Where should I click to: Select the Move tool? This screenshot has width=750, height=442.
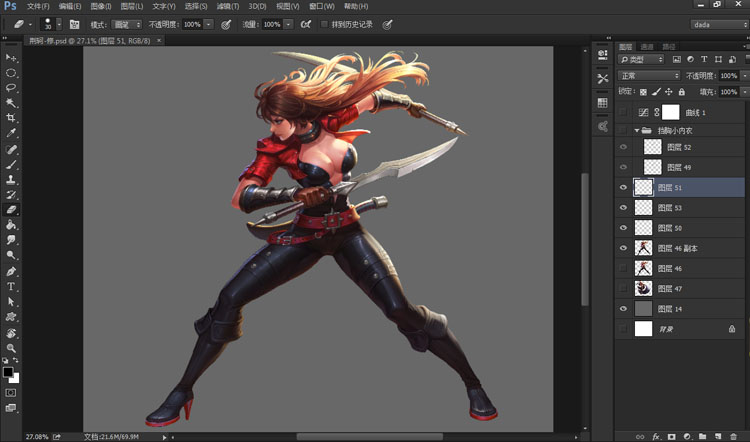(x=11, y=58)
